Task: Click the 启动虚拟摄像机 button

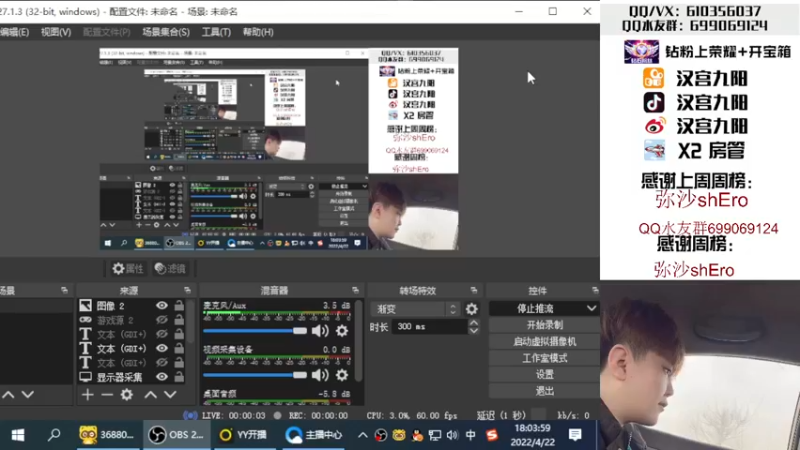Action: pyautogui.click(x=544, y=341)
